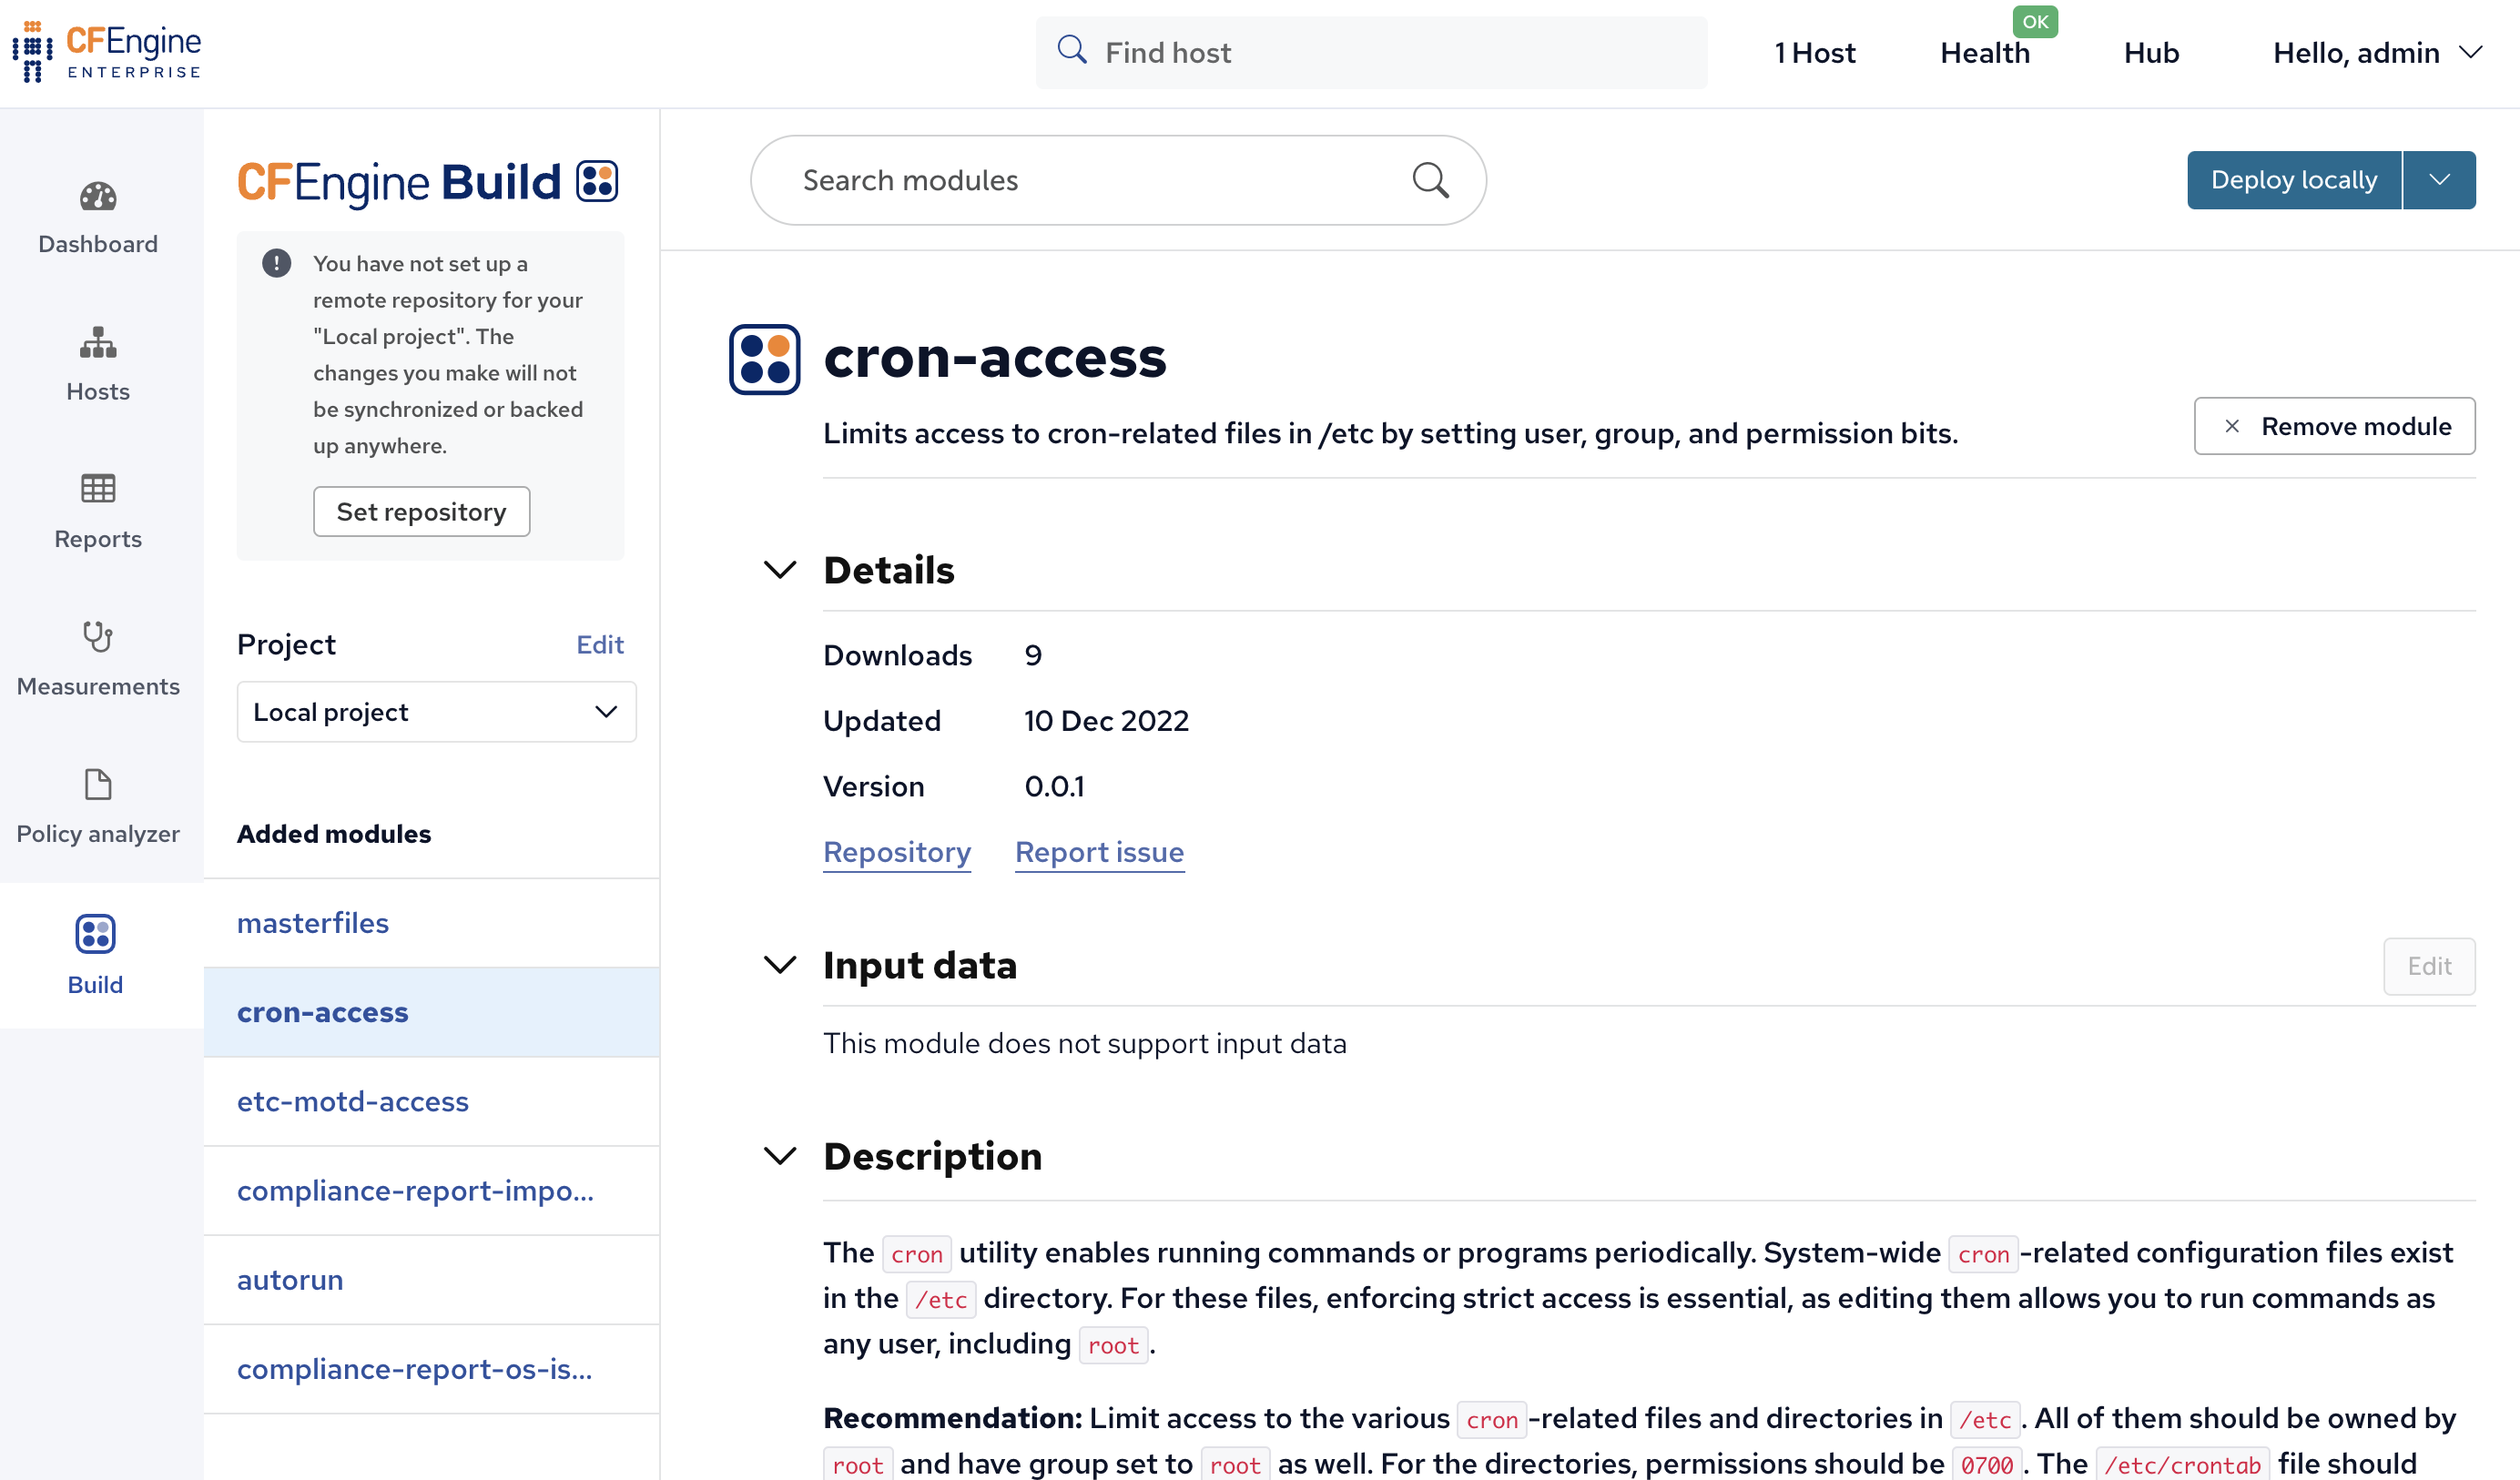
Task: Collapse the Details section chevron
Action: [x=780, y=570]
